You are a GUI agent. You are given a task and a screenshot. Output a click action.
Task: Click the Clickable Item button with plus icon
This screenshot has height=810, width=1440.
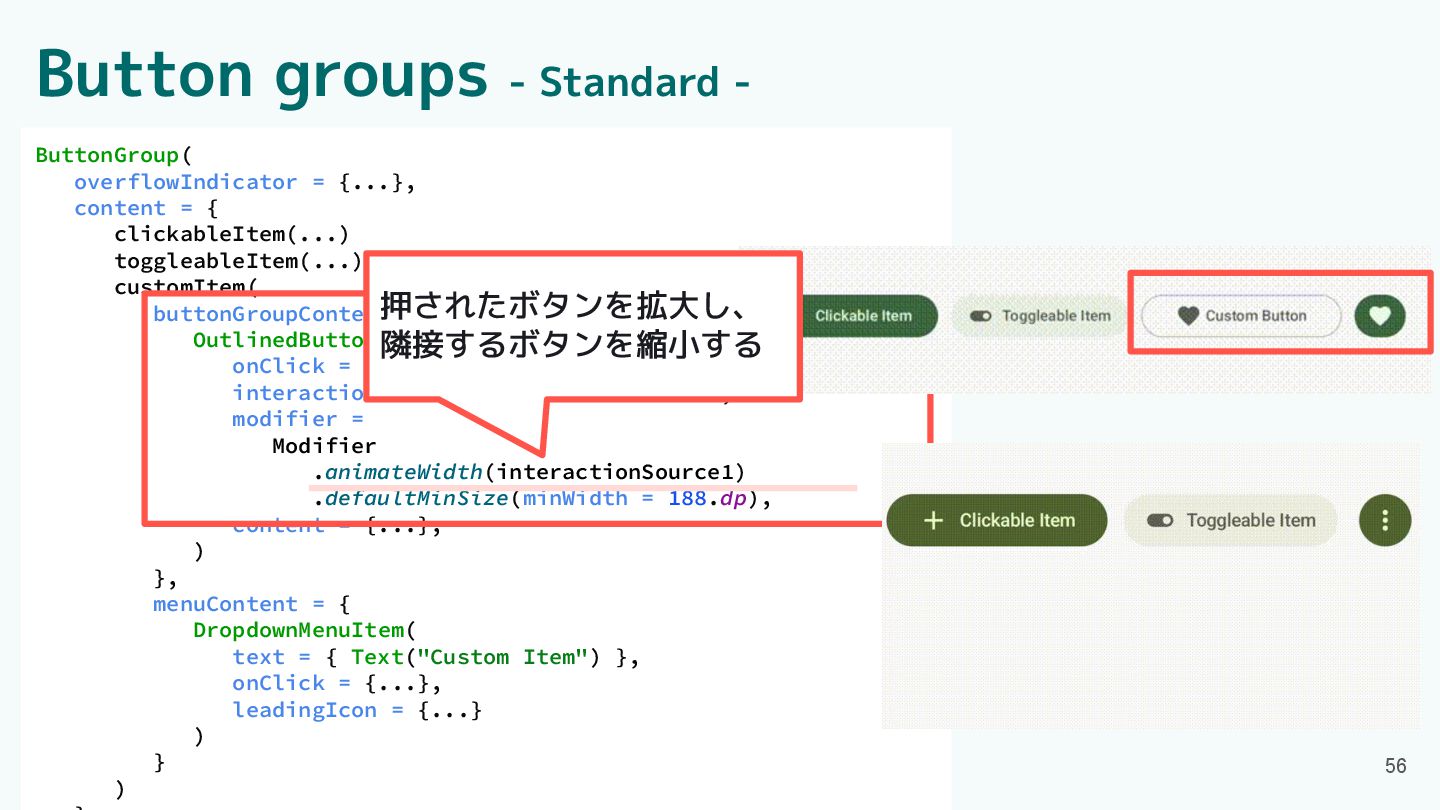(997, 520)
